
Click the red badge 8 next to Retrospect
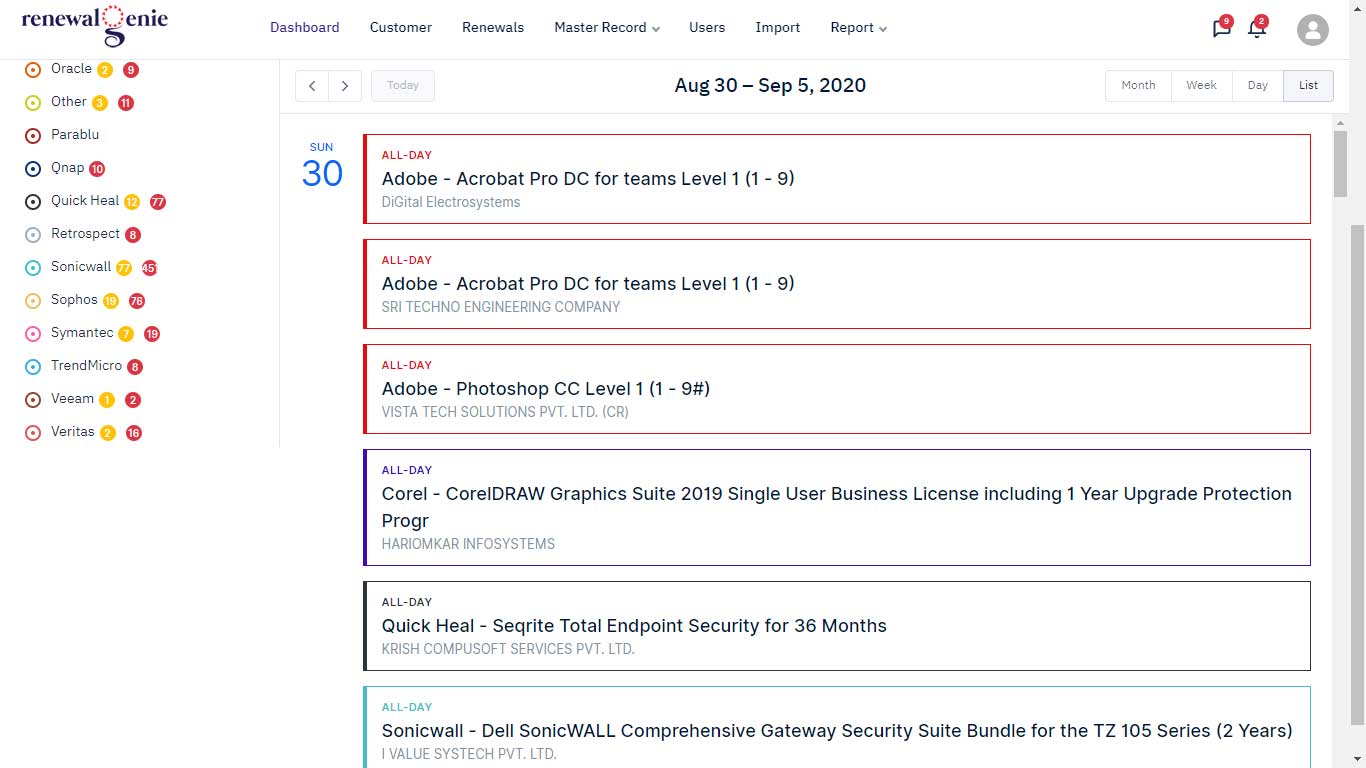[133, 235]
